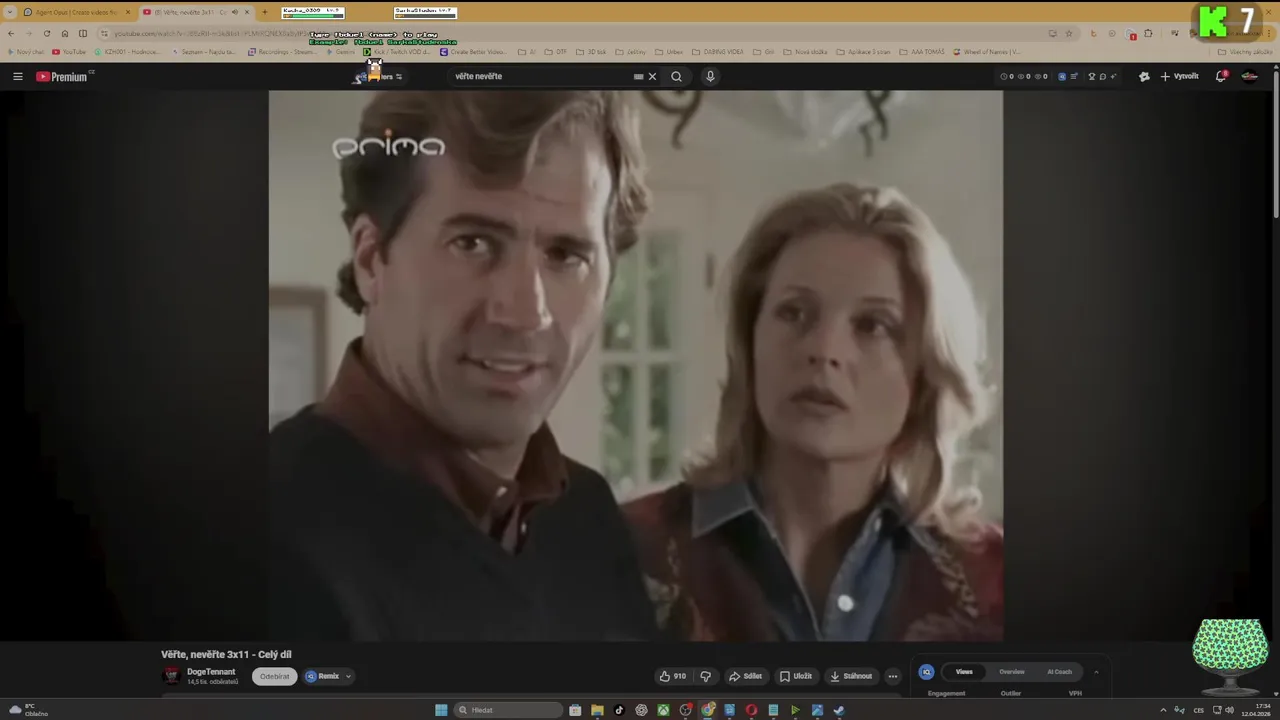The image size is (1280, 720).
Task: Open weather widget on taskbar
Action: (27, 710)
